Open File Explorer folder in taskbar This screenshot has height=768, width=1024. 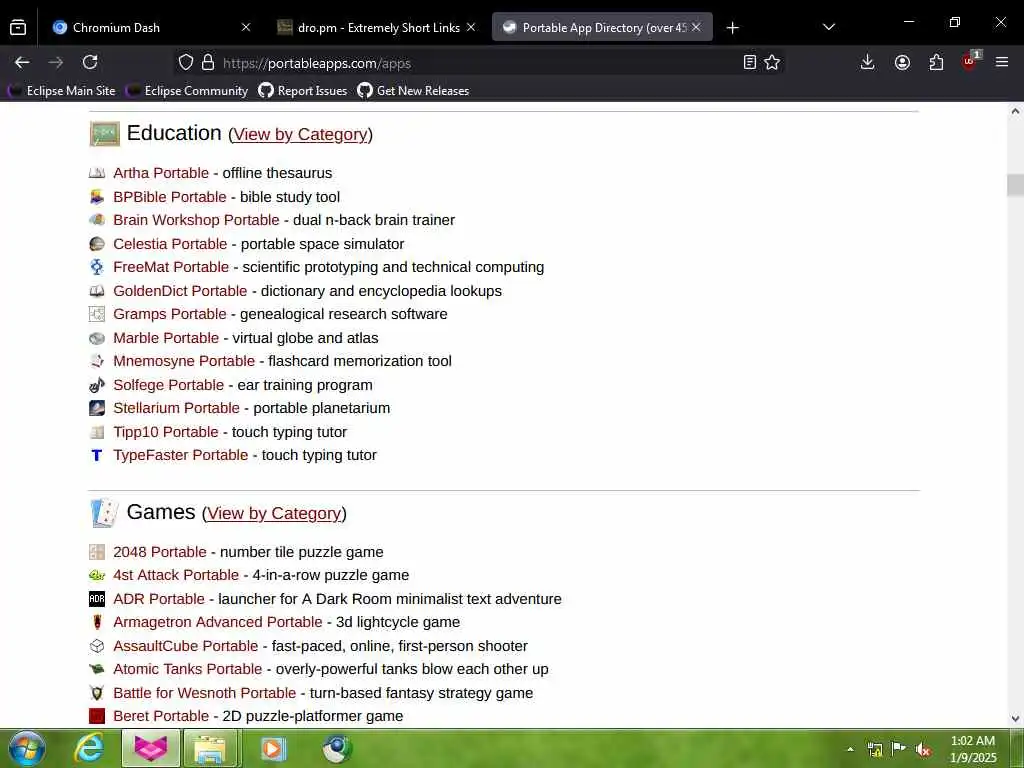pos(210,748)
